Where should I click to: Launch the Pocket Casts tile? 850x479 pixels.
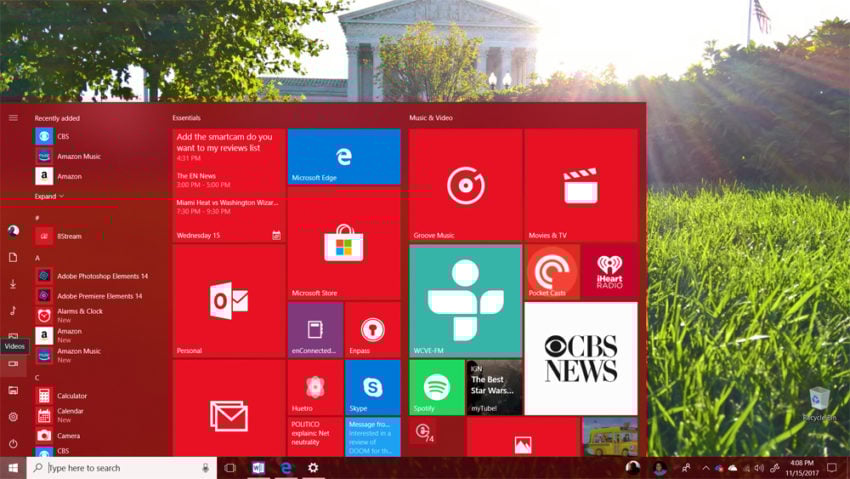coord(552,271)
